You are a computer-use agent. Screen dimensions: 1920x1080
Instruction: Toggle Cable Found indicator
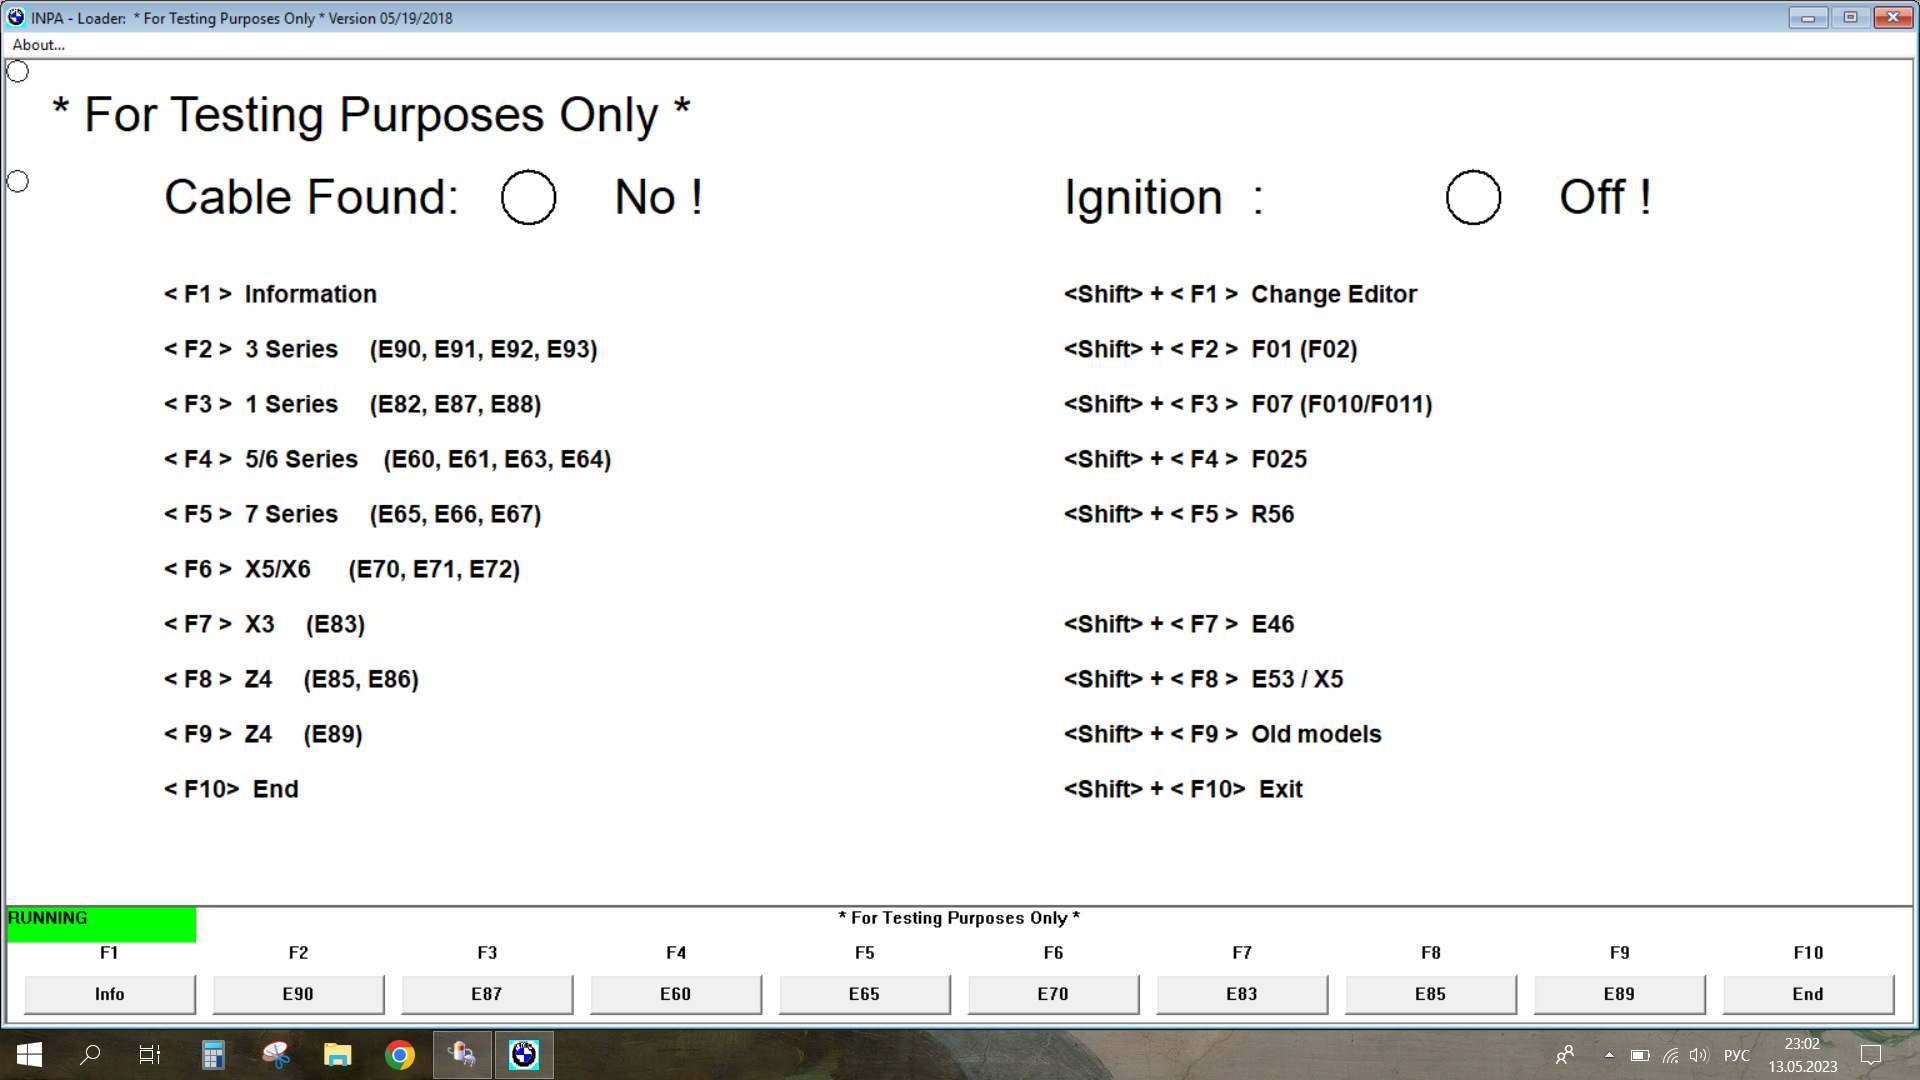(x=526, y=196)
